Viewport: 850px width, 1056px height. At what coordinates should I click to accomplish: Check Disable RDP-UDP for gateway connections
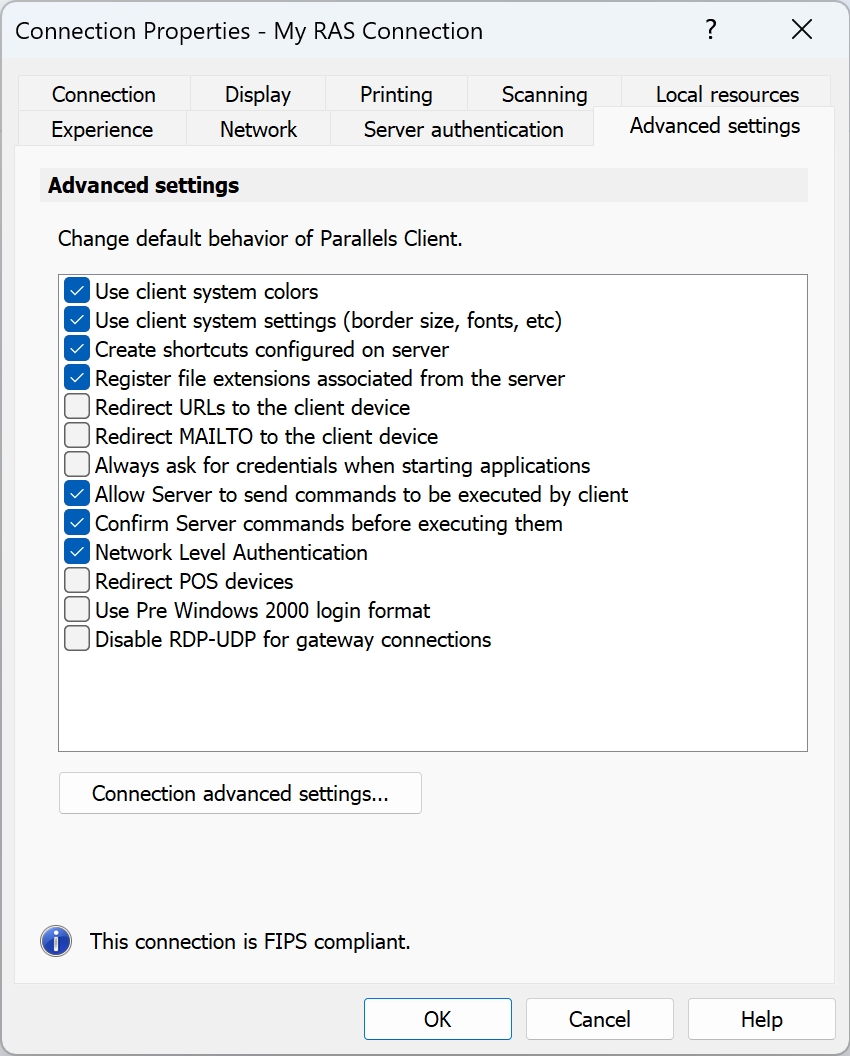(77, 639)
